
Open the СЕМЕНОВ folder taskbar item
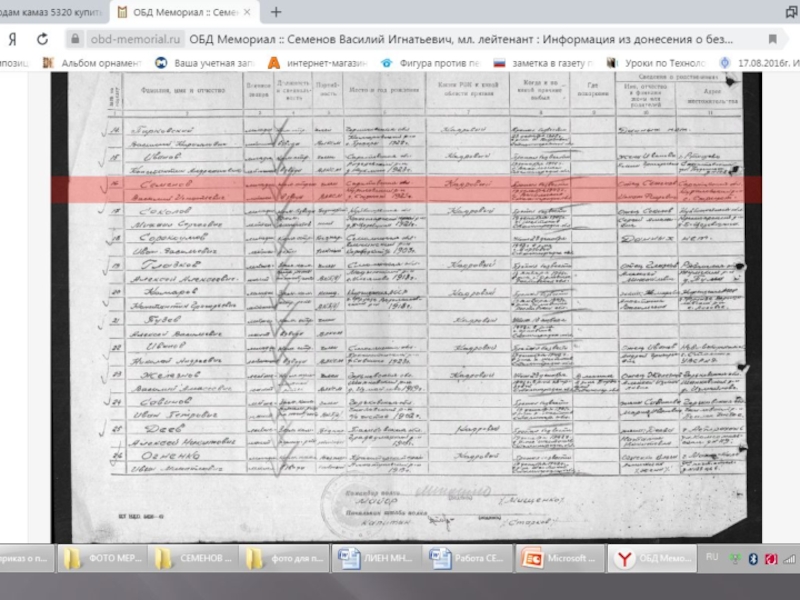coord(194,558)
